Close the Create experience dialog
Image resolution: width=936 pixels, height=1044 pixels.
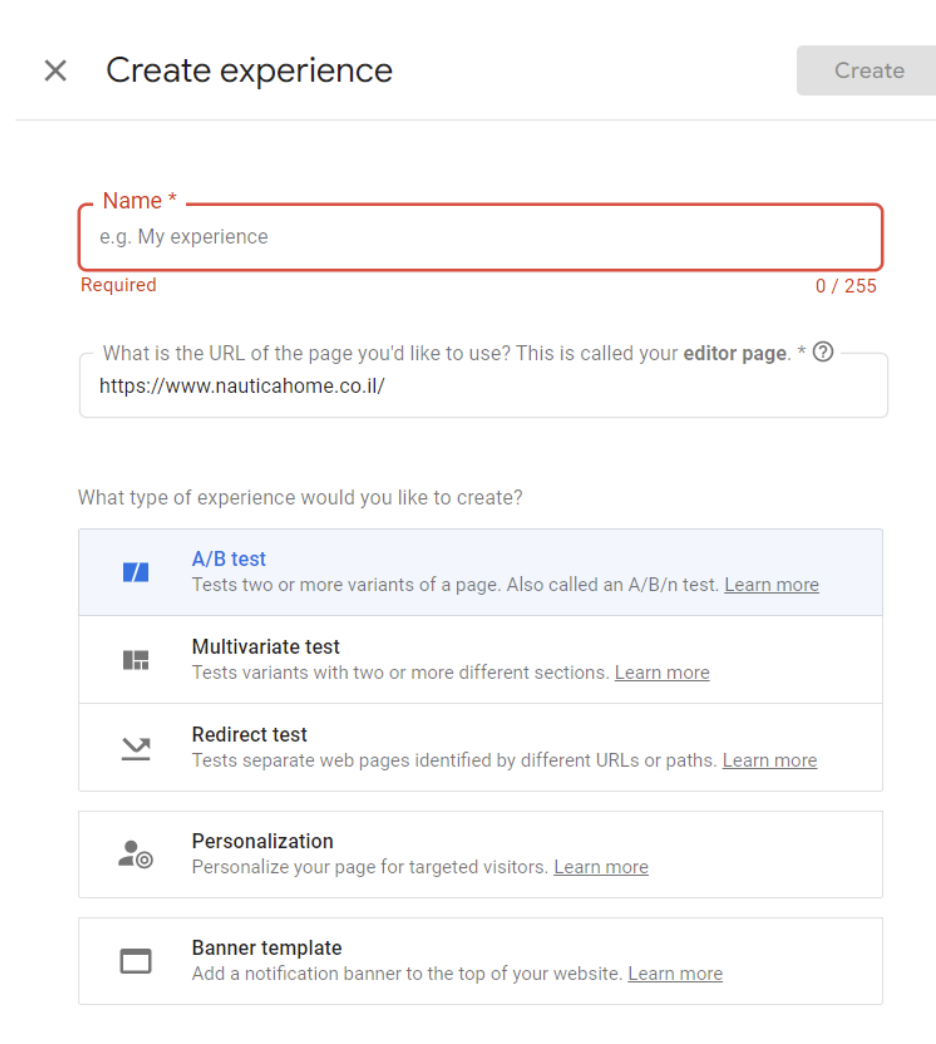tap(55, 70)
